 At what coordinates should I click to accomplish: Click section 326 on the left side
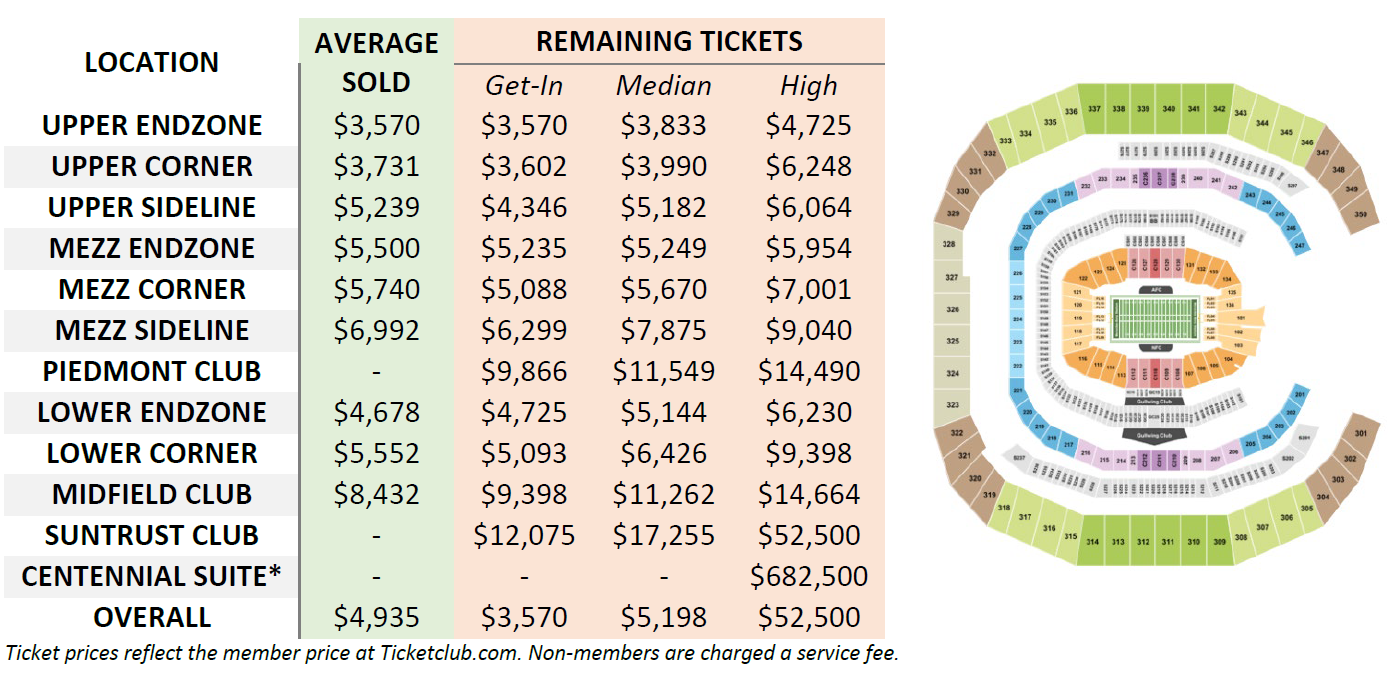[x=952, y=310]
